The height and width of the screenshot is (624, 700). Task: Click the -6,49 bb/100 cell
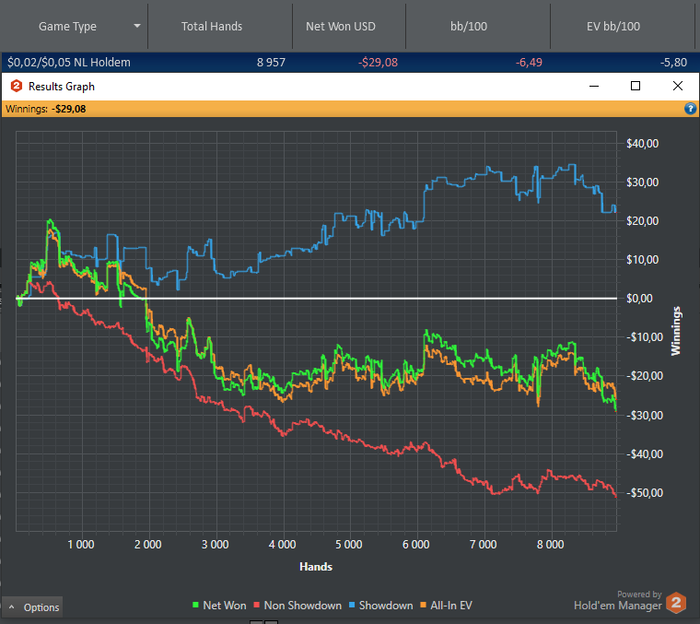[529, 62]
